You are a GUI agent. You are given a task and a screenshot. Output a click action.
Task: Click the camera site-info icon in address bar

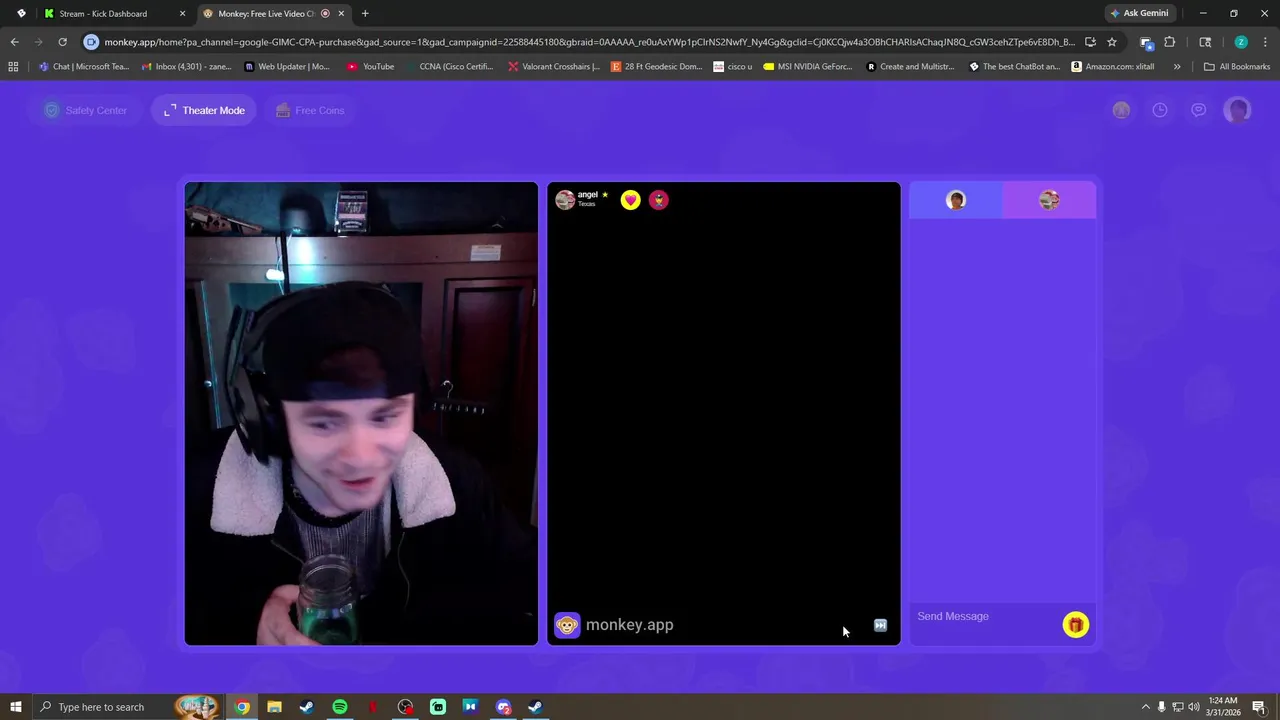91,42
